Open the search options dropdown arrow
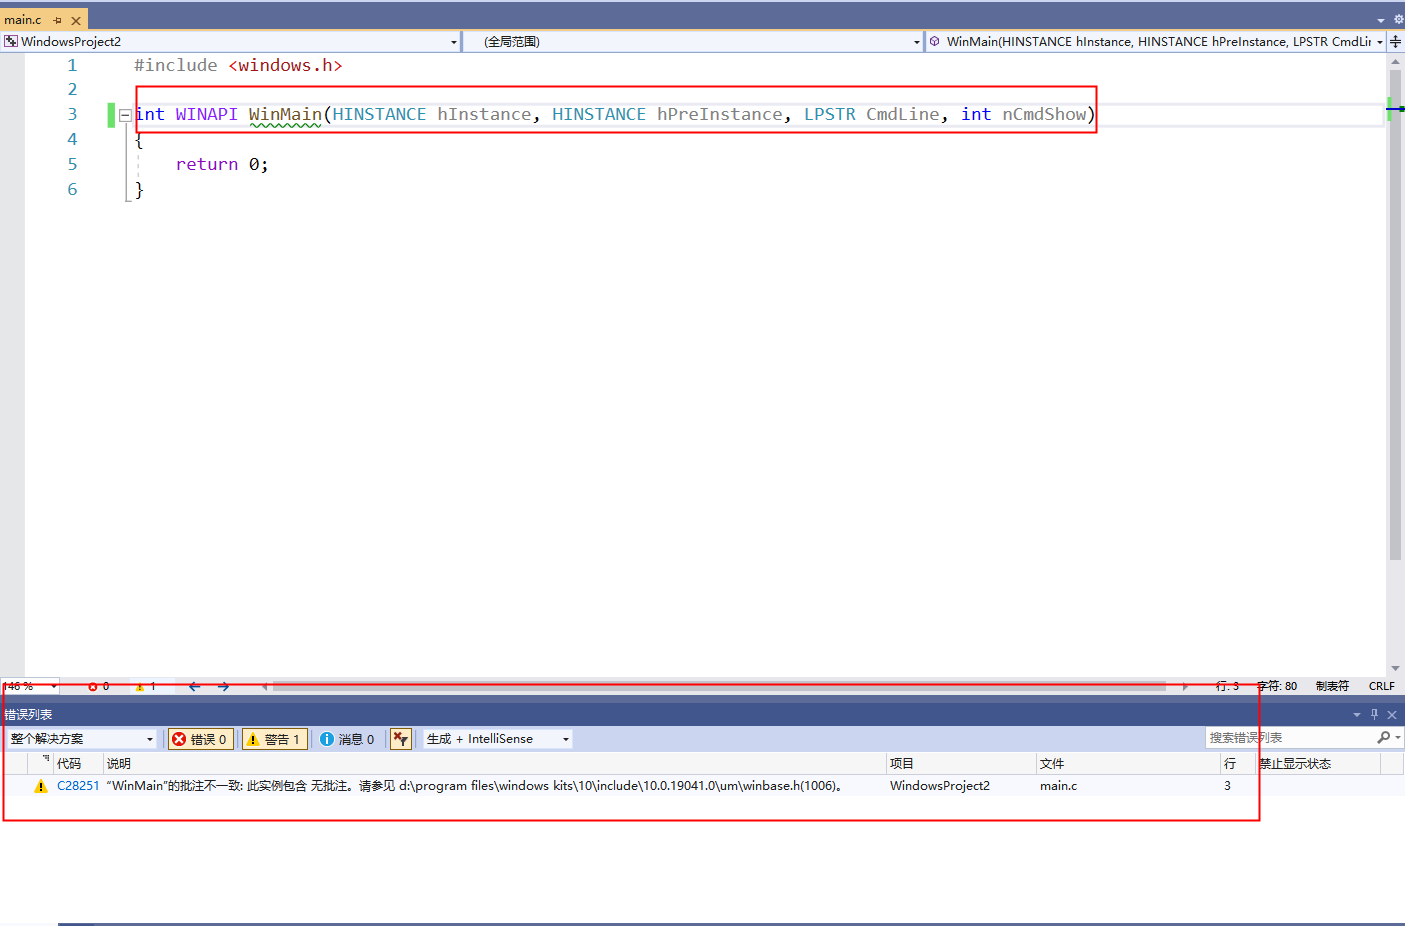This screenshot has width=1405, height=926. click(1398, 738)
